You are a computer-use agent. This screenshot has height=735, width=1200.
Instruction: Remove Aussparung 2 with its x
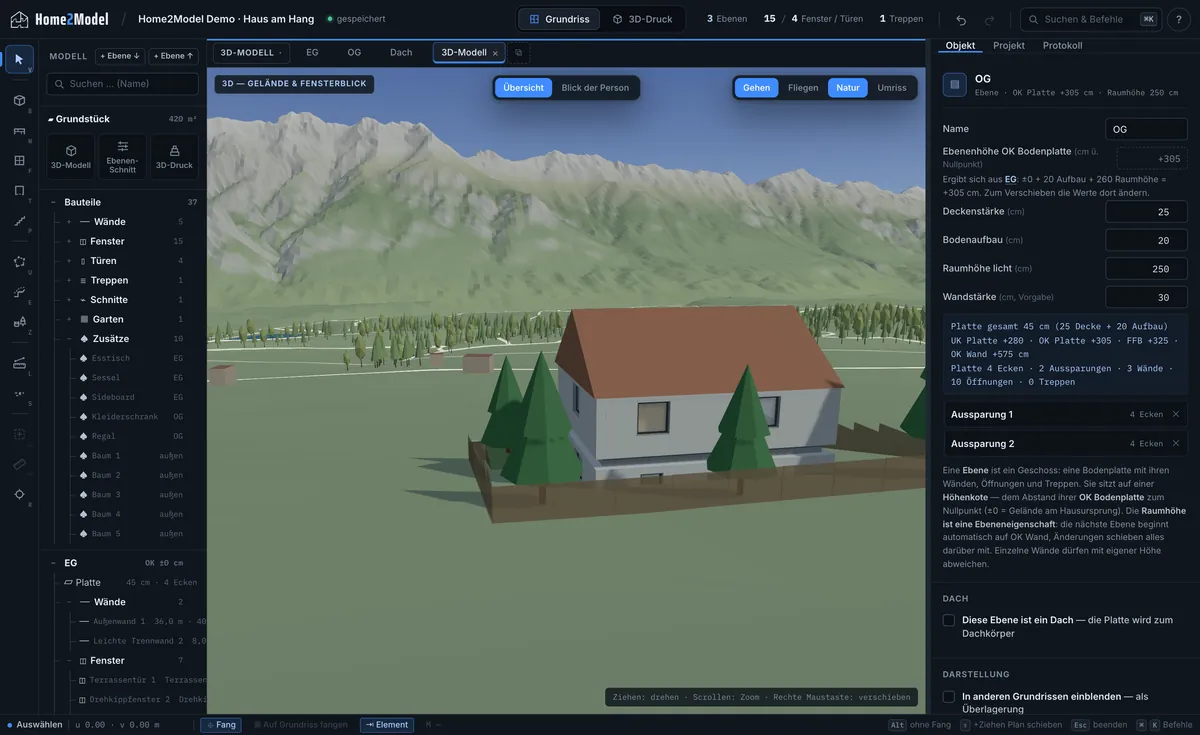pos(1176,443)
